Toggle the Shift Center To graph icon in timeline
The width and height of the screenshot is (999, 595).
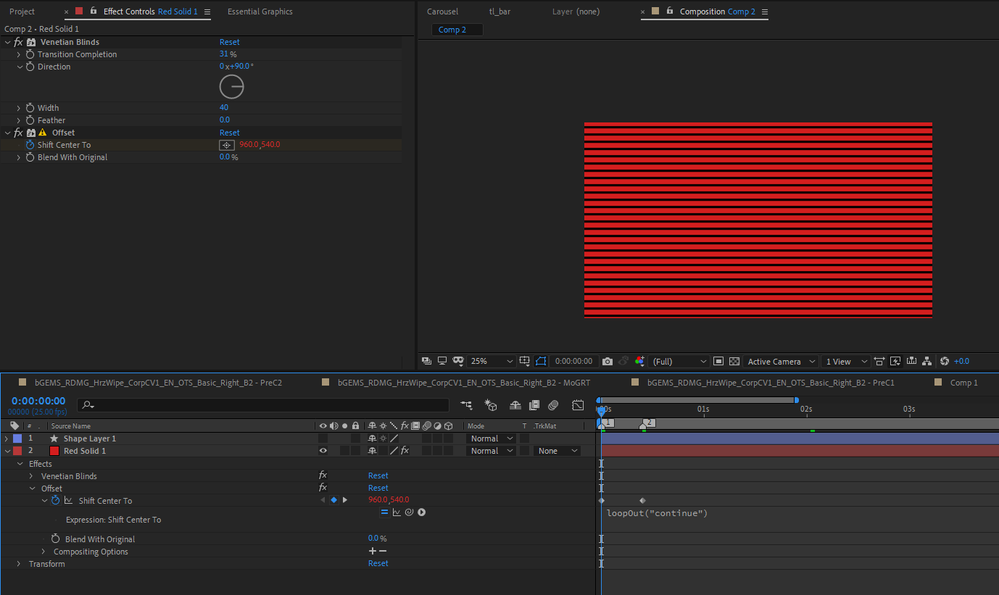(x=69, y=500)
